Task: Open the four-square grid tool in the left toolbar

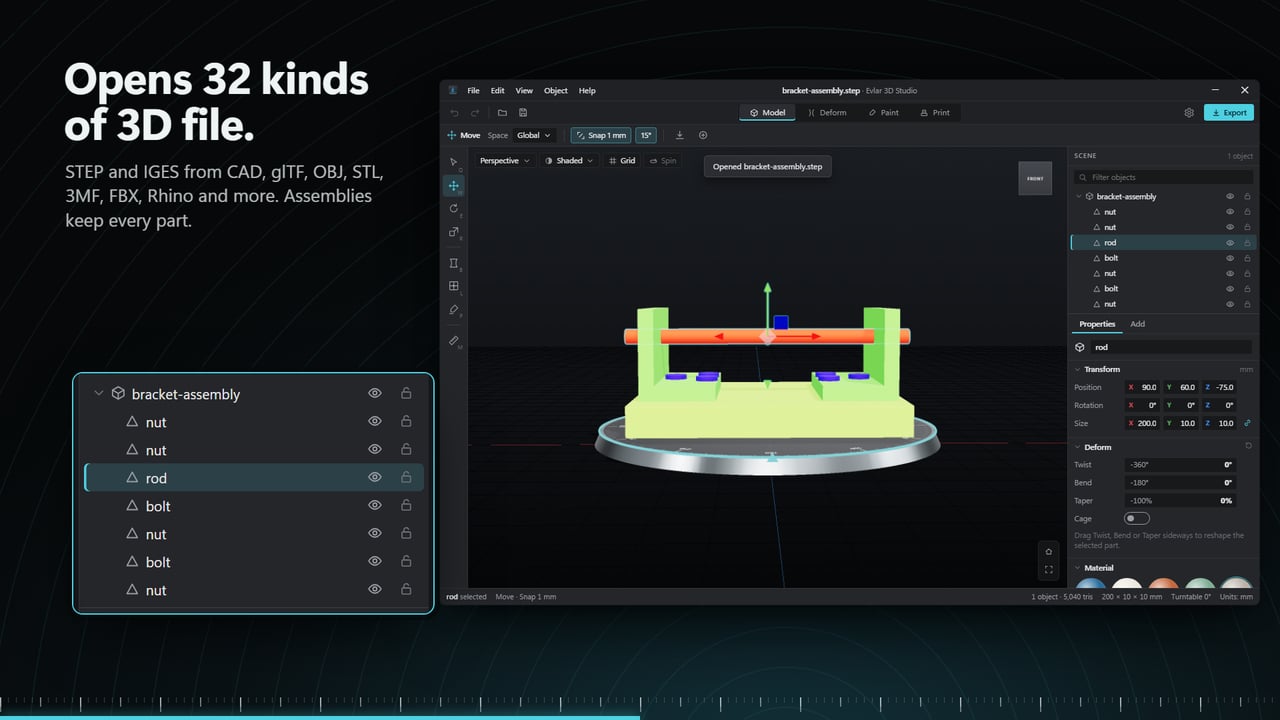Action: [x=454, y=286]
